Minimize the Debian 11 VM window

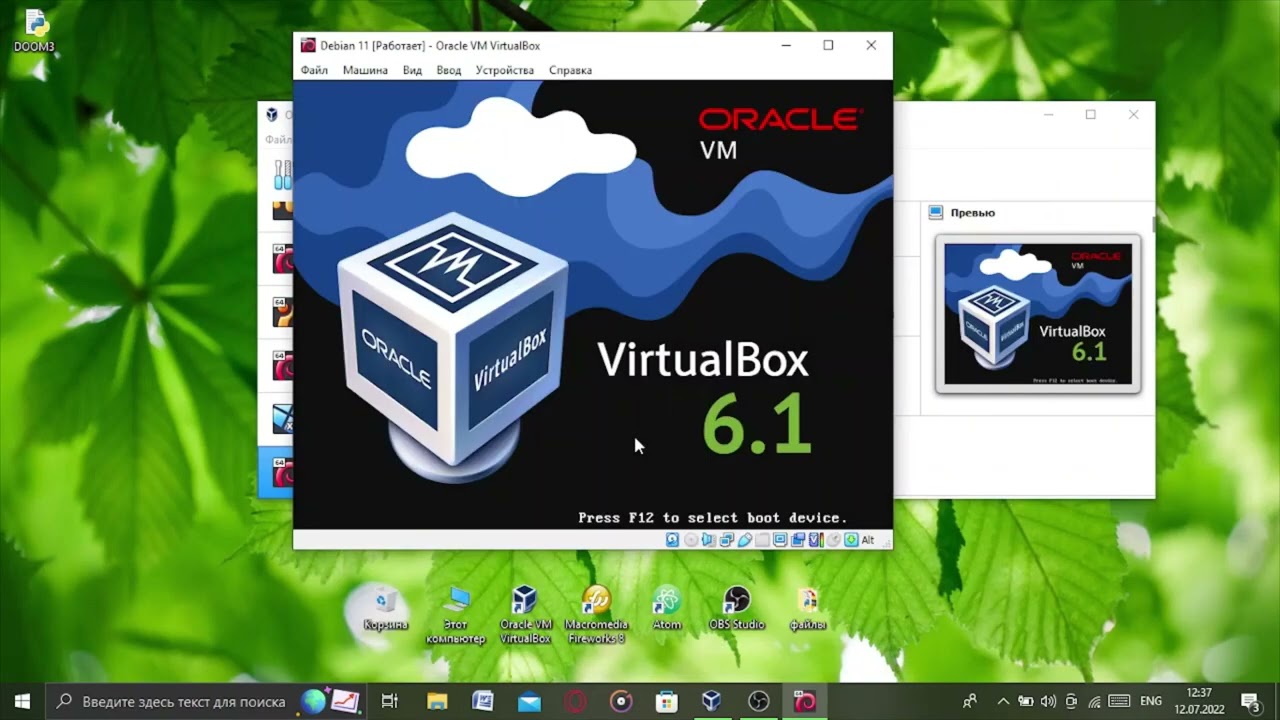click(x=786, y=45)
